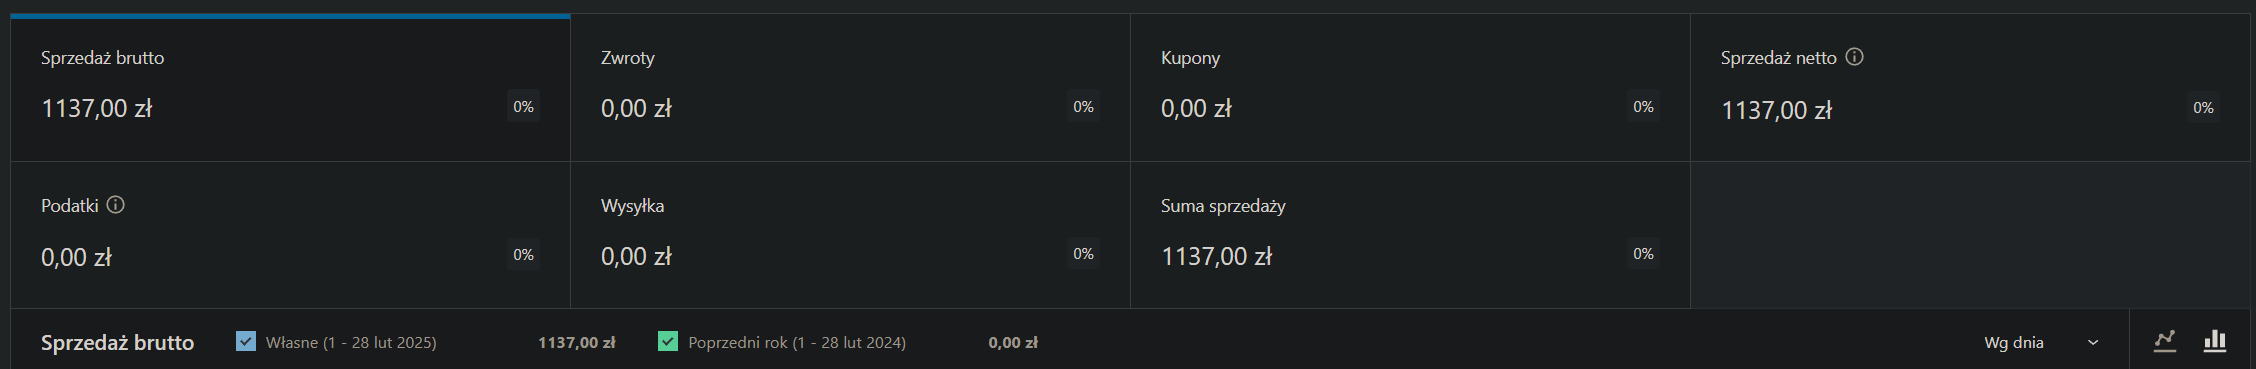
Task: Open the Podatki summary tile
Action: (x=290, y=235)
